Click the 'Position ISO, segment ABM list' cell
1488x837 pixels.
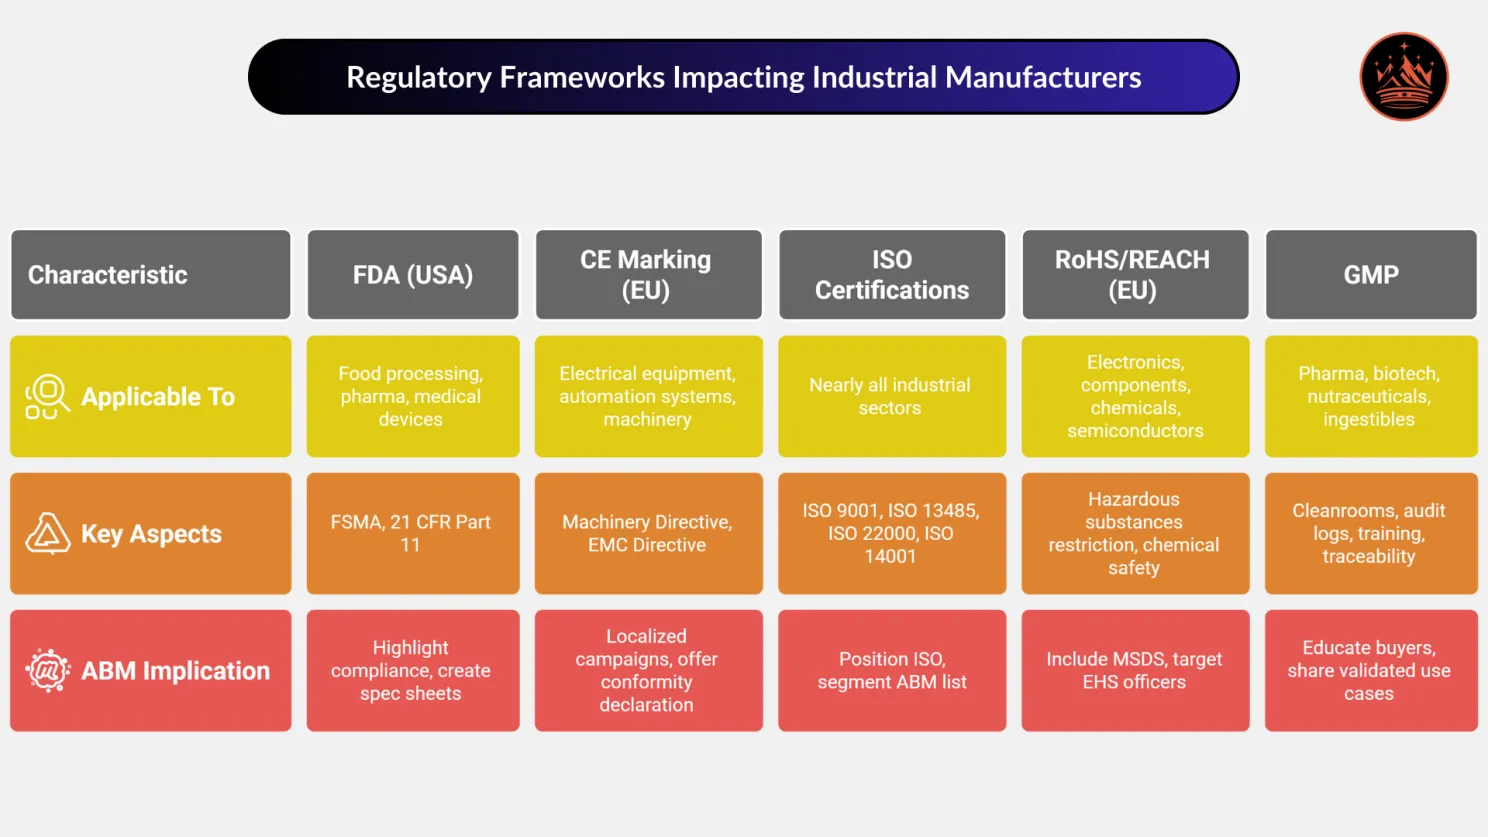coord(891,670)
